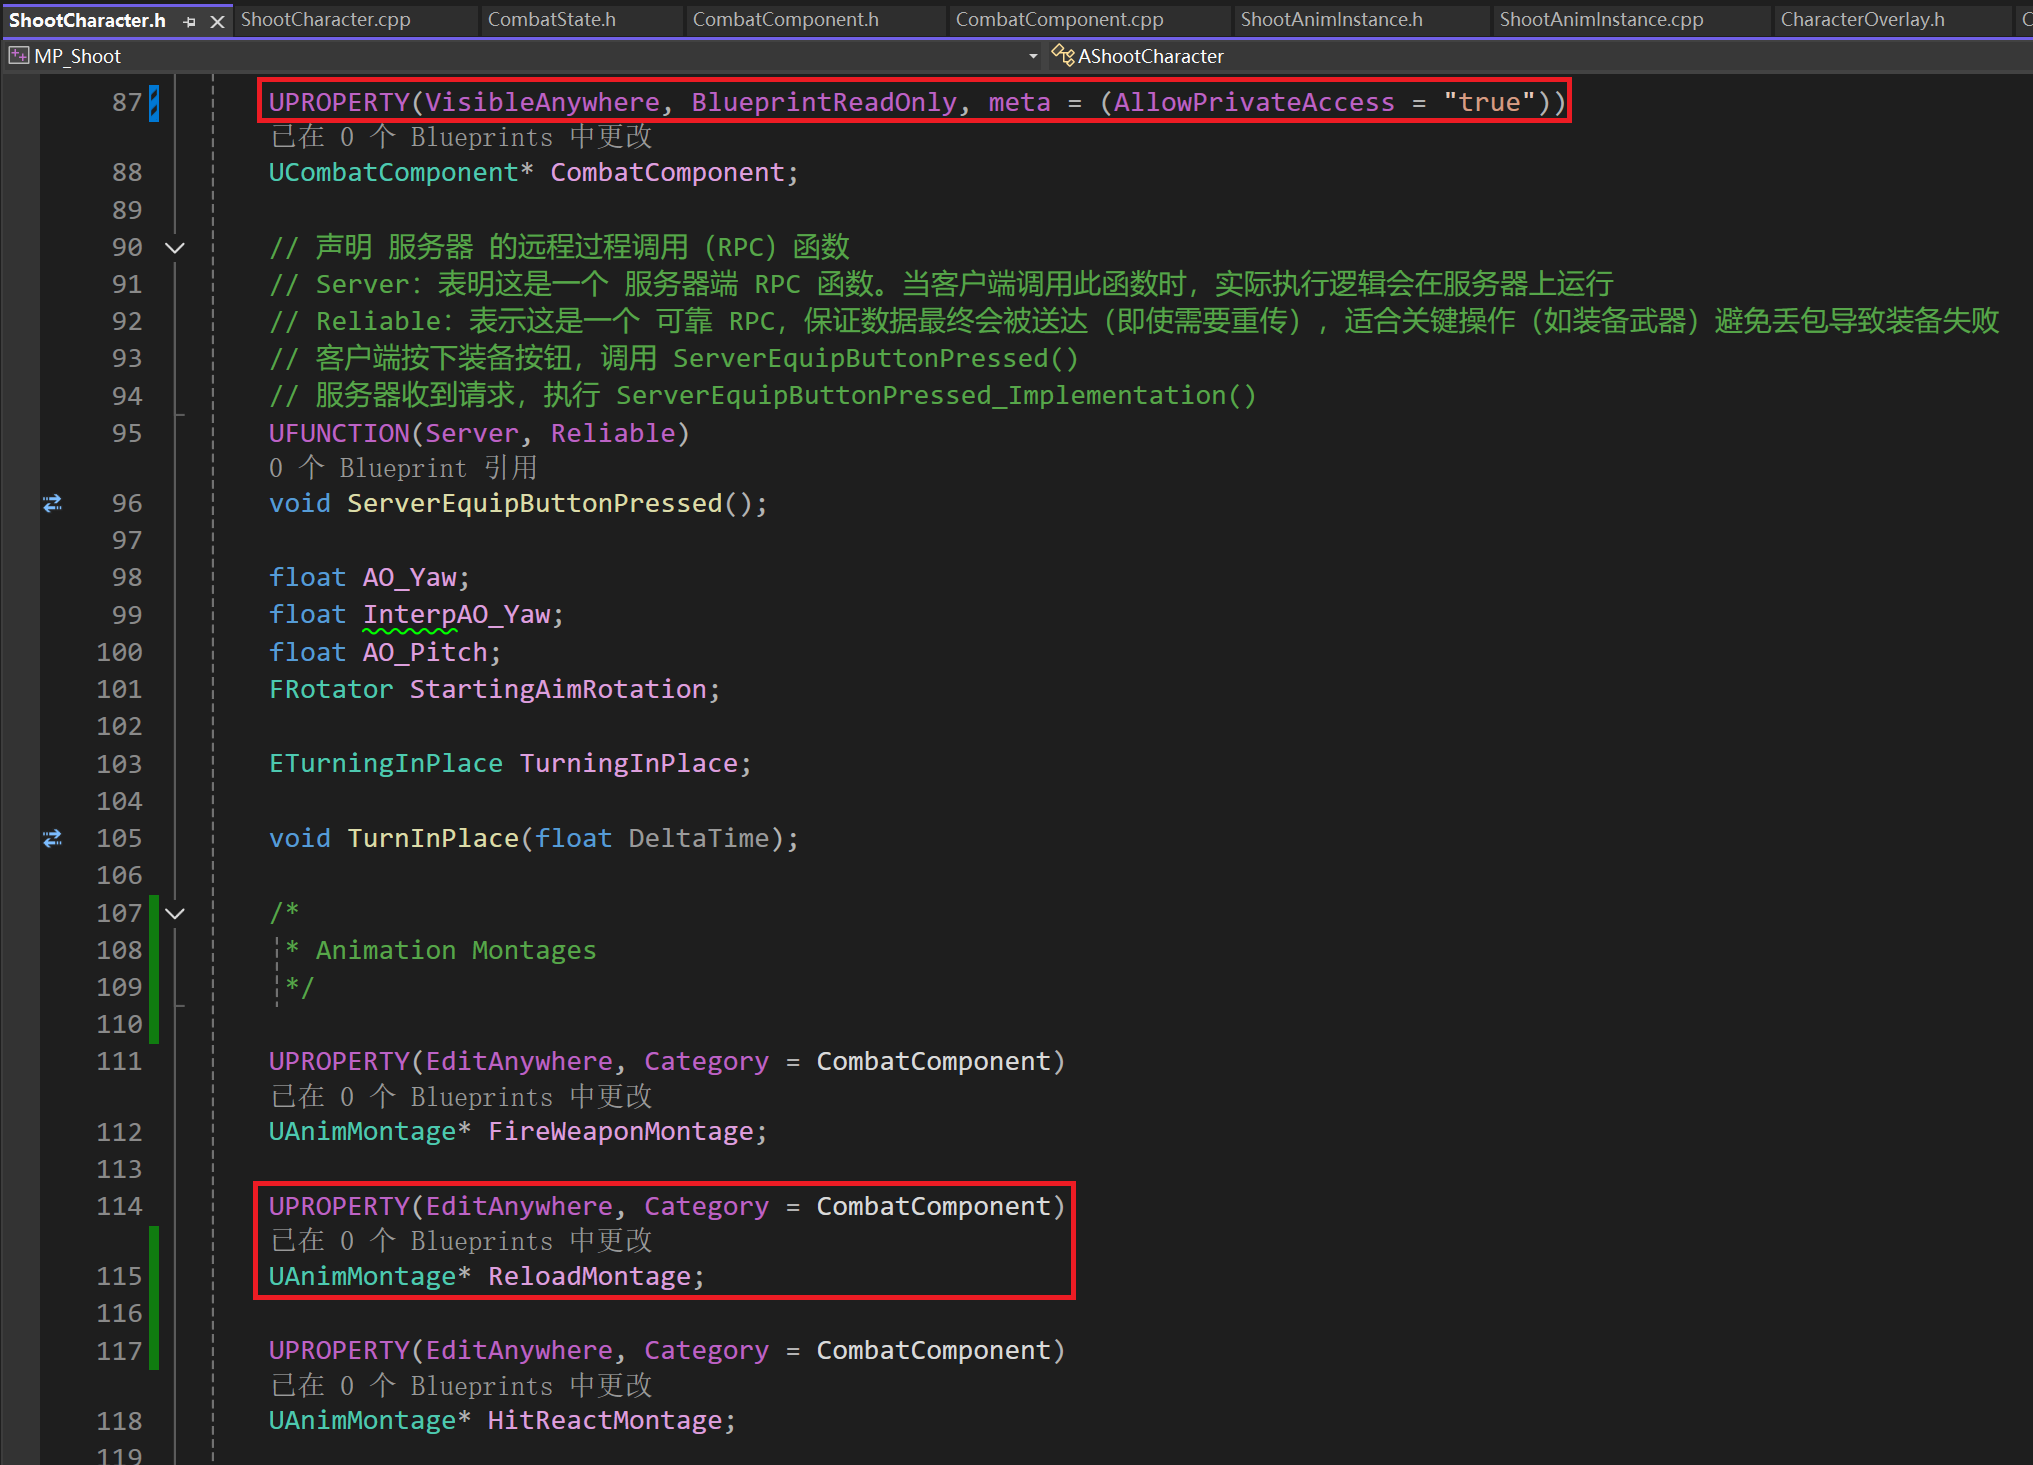Open the ShootAnimInstance.cpp tab
The image size is (2033, 1465).
pos(1600,20)
